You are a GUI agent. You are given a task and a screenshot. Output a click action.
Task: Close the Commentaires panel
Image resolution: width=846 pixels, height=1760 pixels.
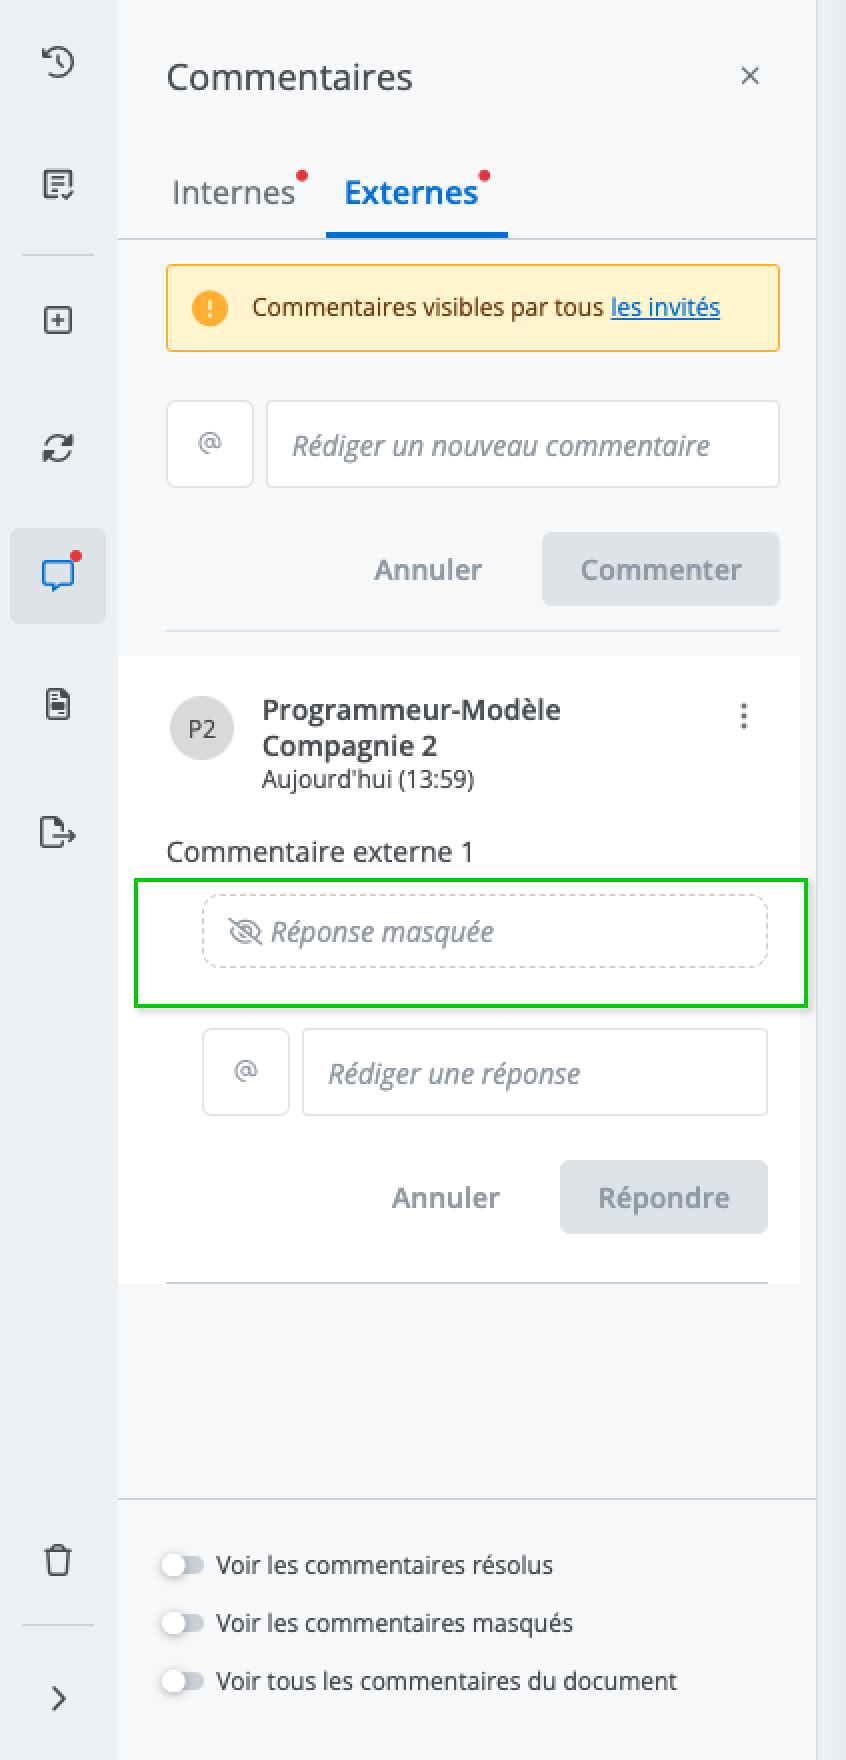point(750,76)
